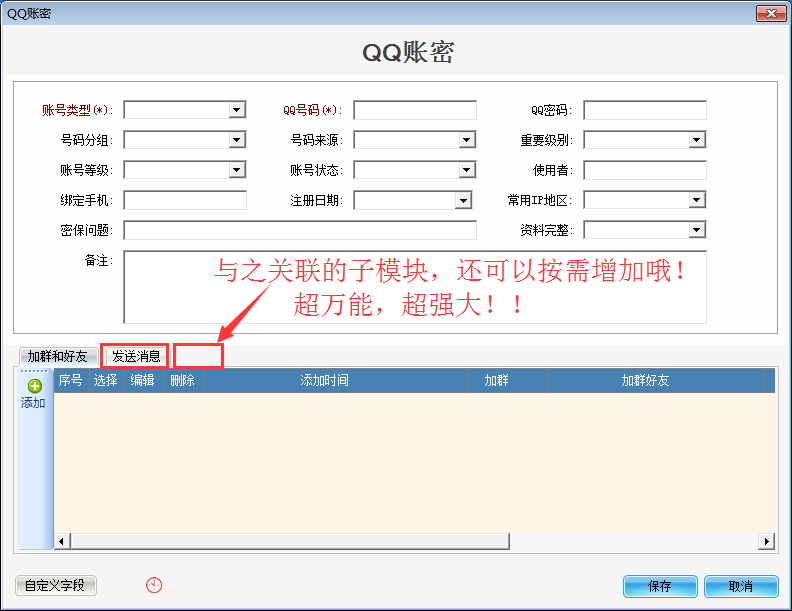
Task: Expand the 账号等级 dropdown
Action: point(236,170)
